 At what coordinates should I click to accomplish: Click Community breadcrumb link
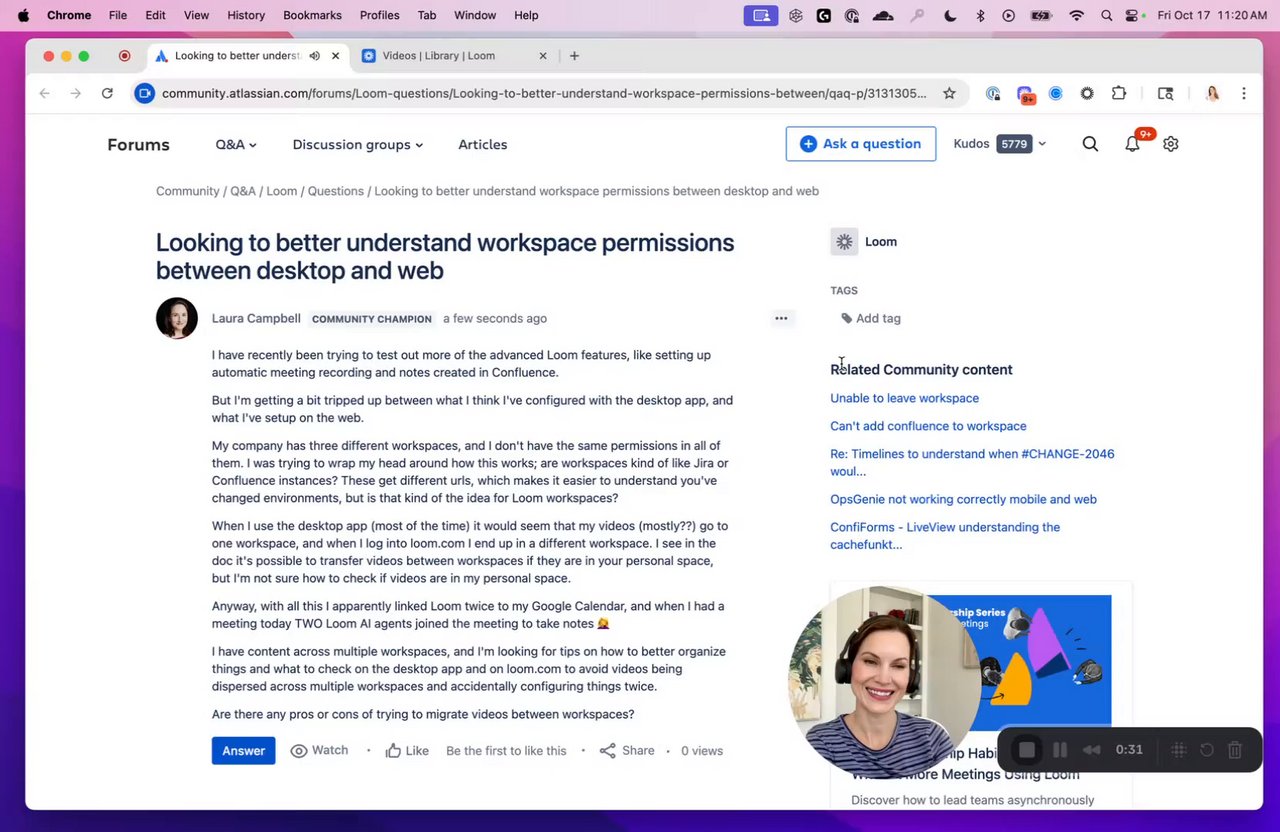pyautogui.click(x=187, y=191)
